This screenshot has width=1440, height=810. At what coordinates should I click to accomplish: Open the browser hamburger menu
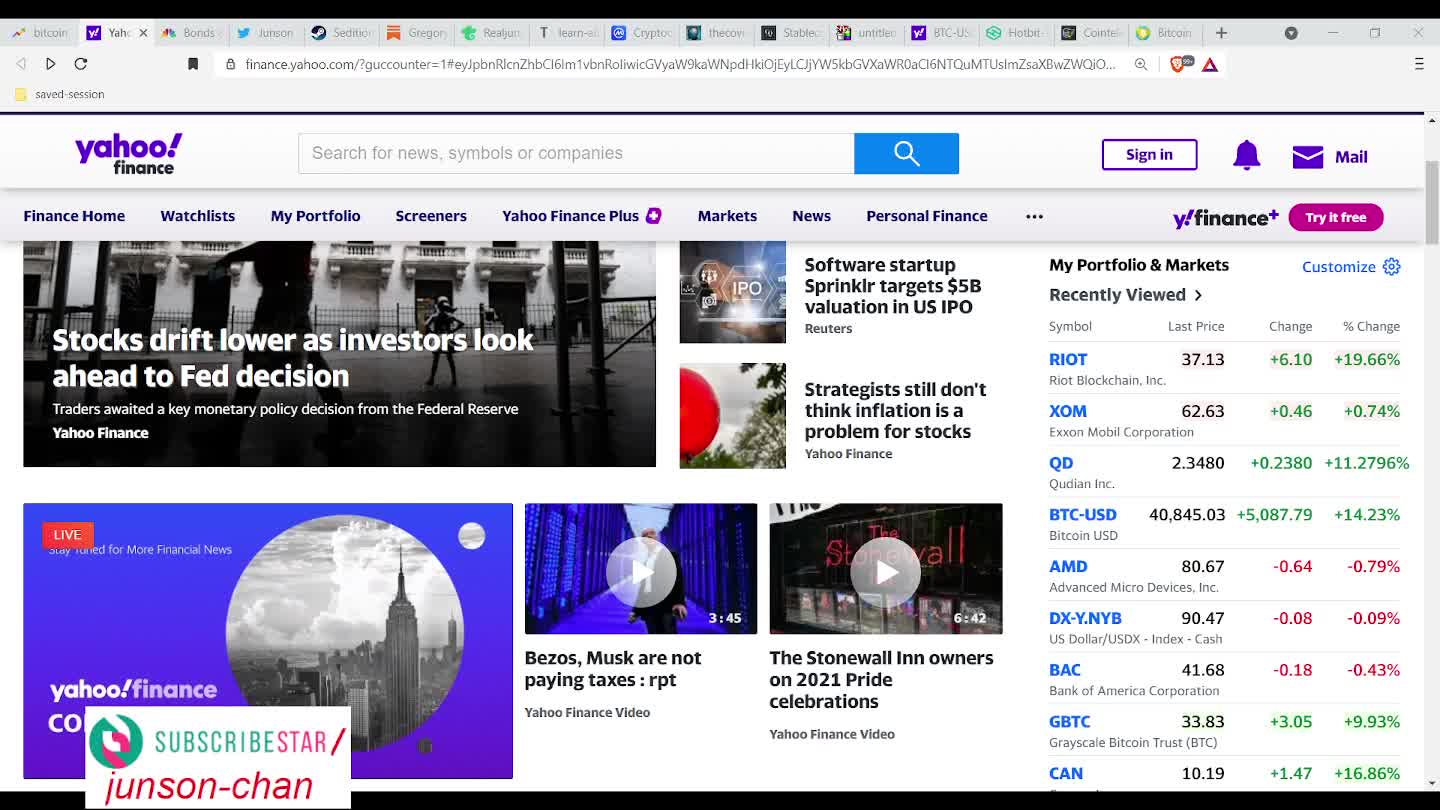click(x=1419, y=63)
